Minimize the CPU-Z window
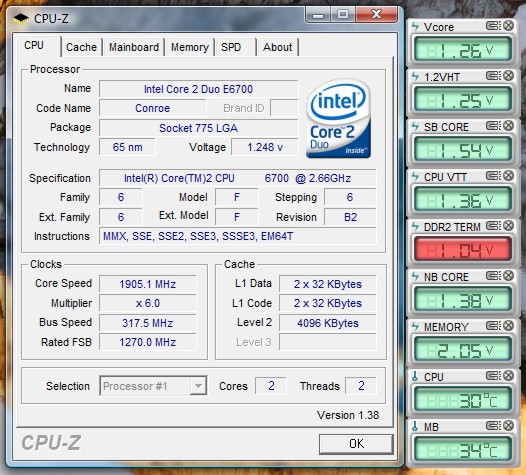The width and height of the screenshot is (526, 475). [x=318, y=15]
